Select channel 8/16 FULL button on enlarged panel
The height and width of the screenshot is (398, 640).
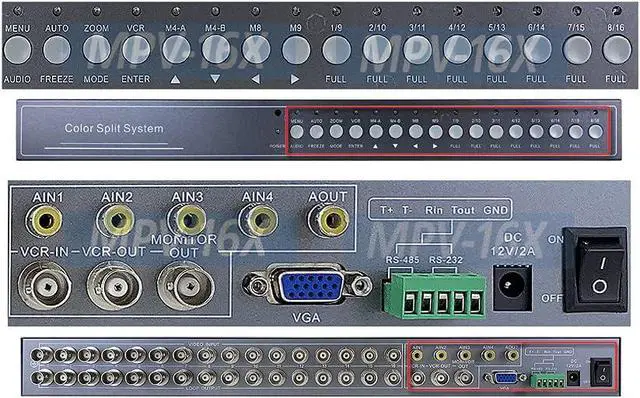tap(617, 50)
